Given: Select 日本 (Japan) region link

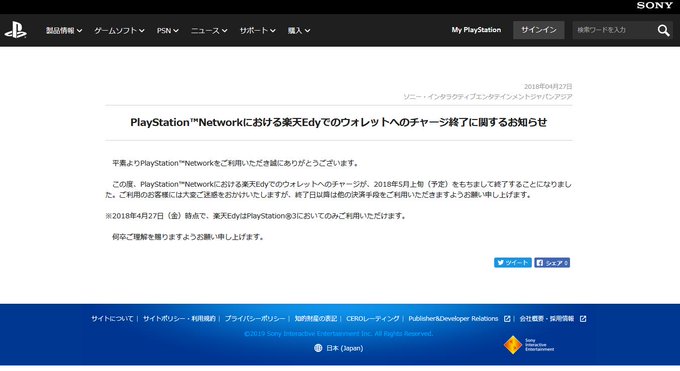Looking at the screenshot, I should (344, 348).
